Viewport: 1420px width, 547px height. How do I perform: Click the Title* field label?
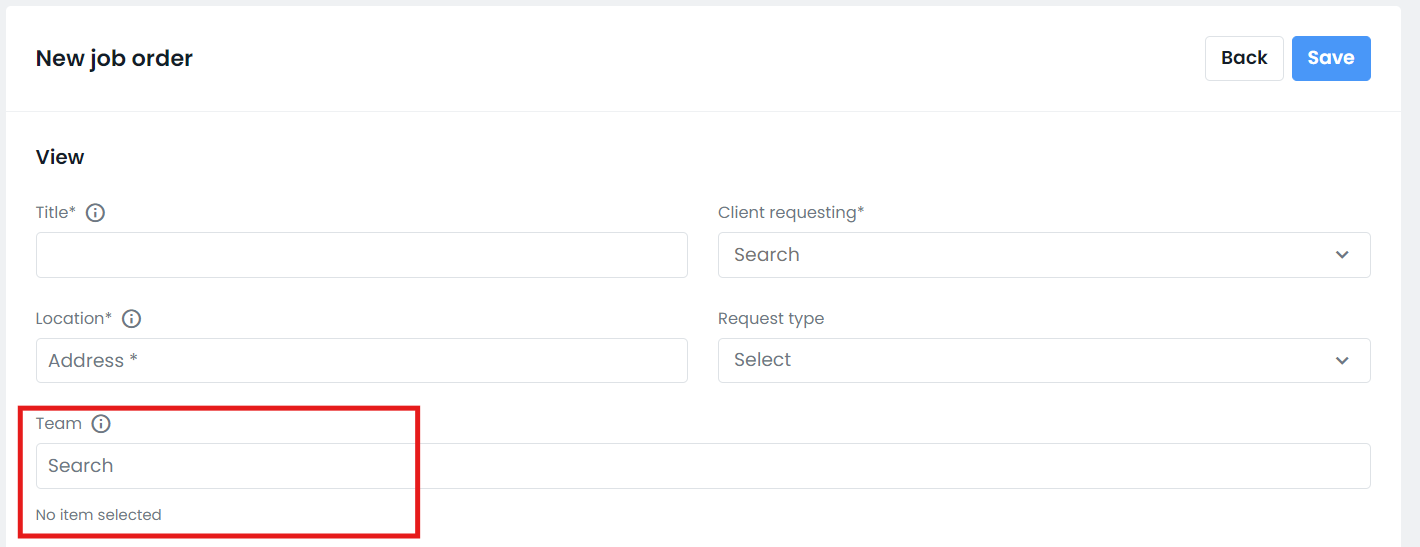coord(56,212)
